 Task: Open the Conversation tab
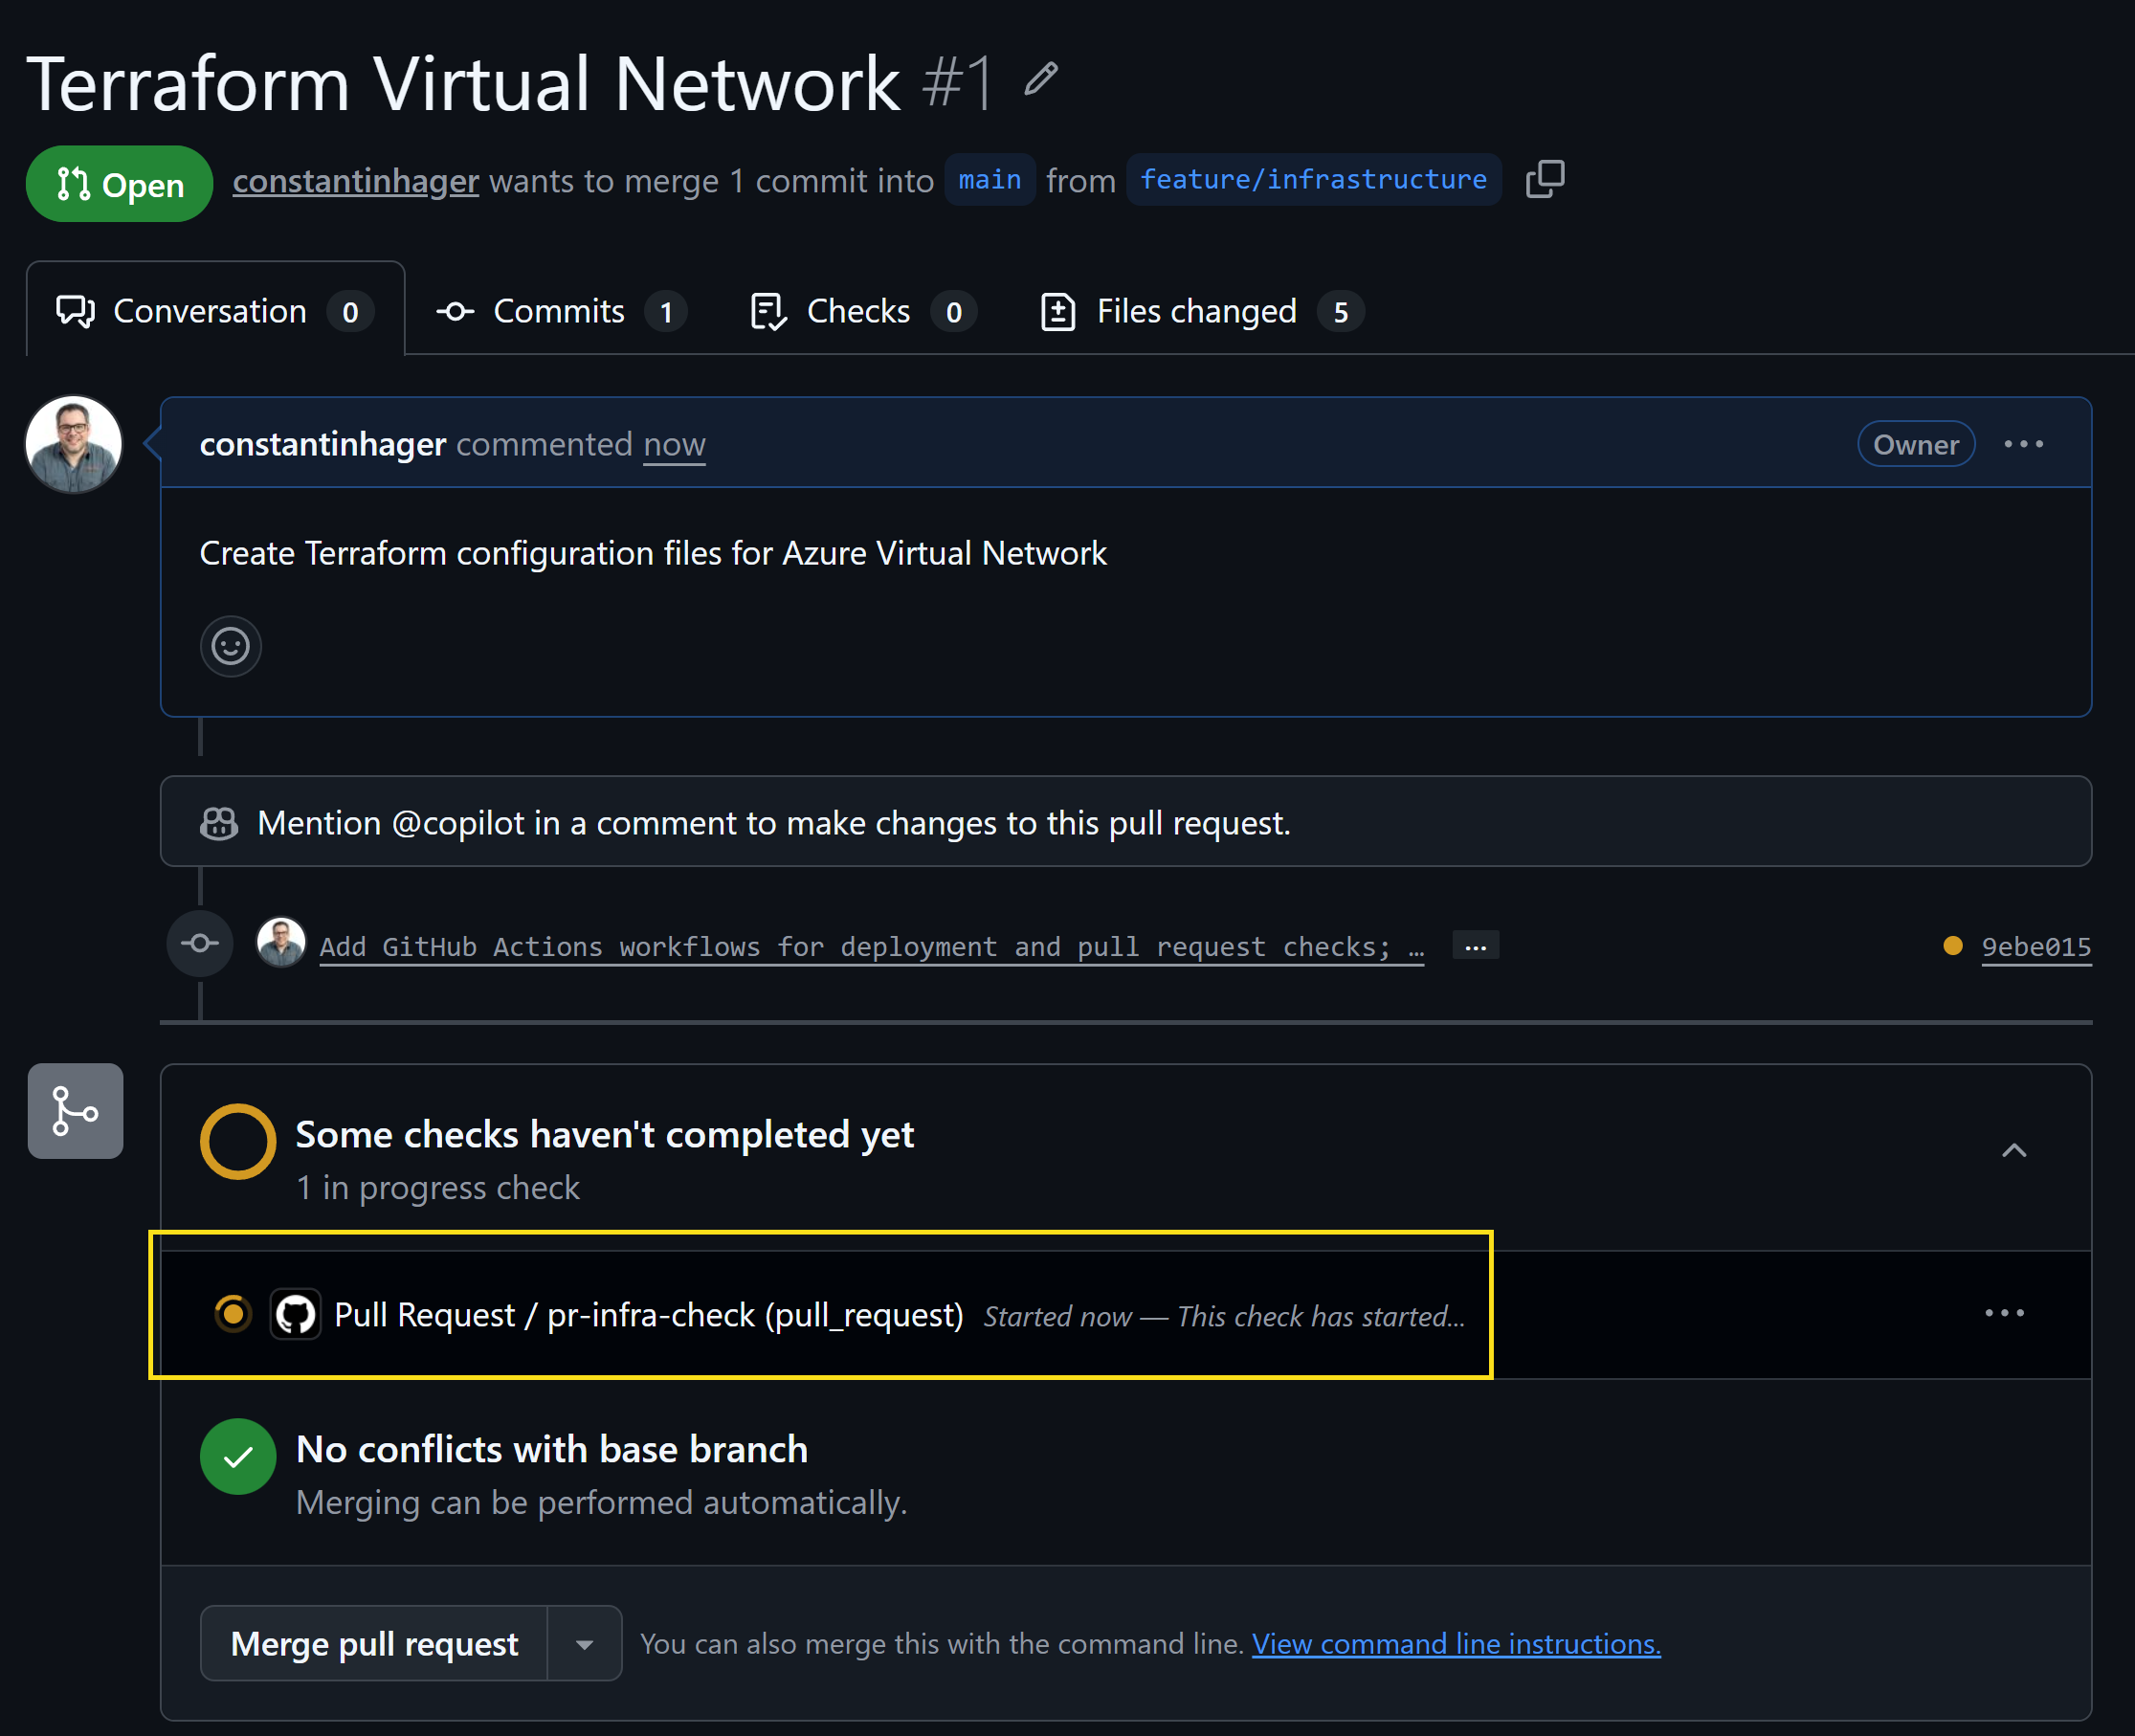click(x=215, y=311)
